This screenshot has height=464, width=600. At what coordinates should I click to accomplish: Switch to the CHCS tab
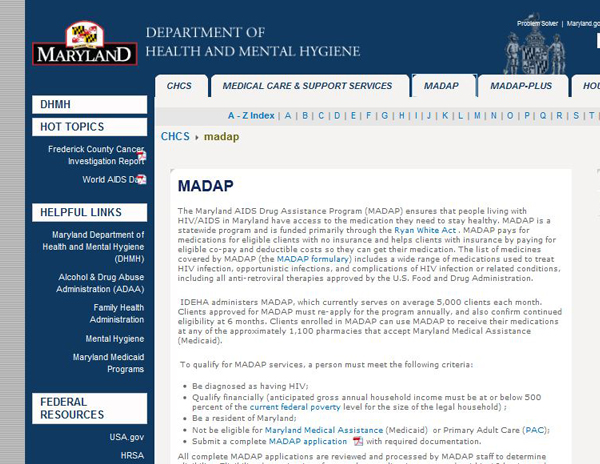coord(181,86)
